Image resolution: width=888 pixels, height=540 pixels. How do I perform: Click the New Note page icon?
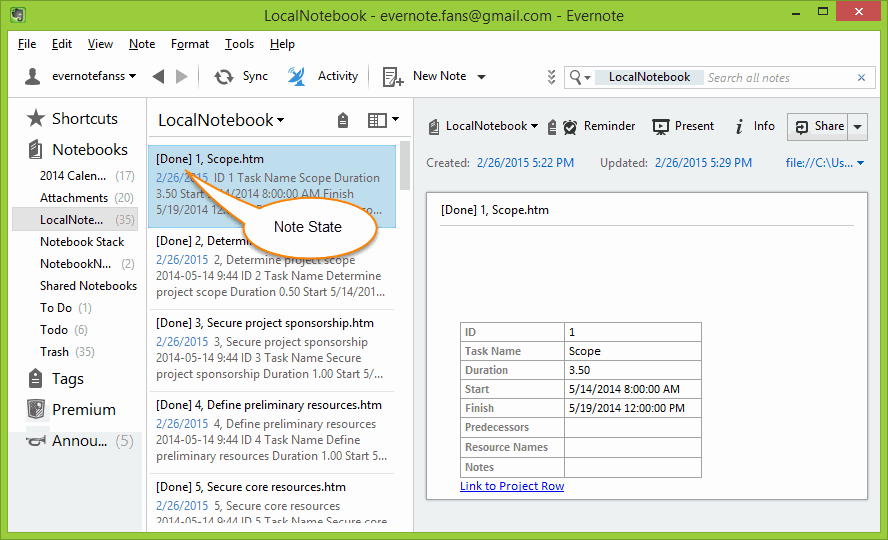392,76
